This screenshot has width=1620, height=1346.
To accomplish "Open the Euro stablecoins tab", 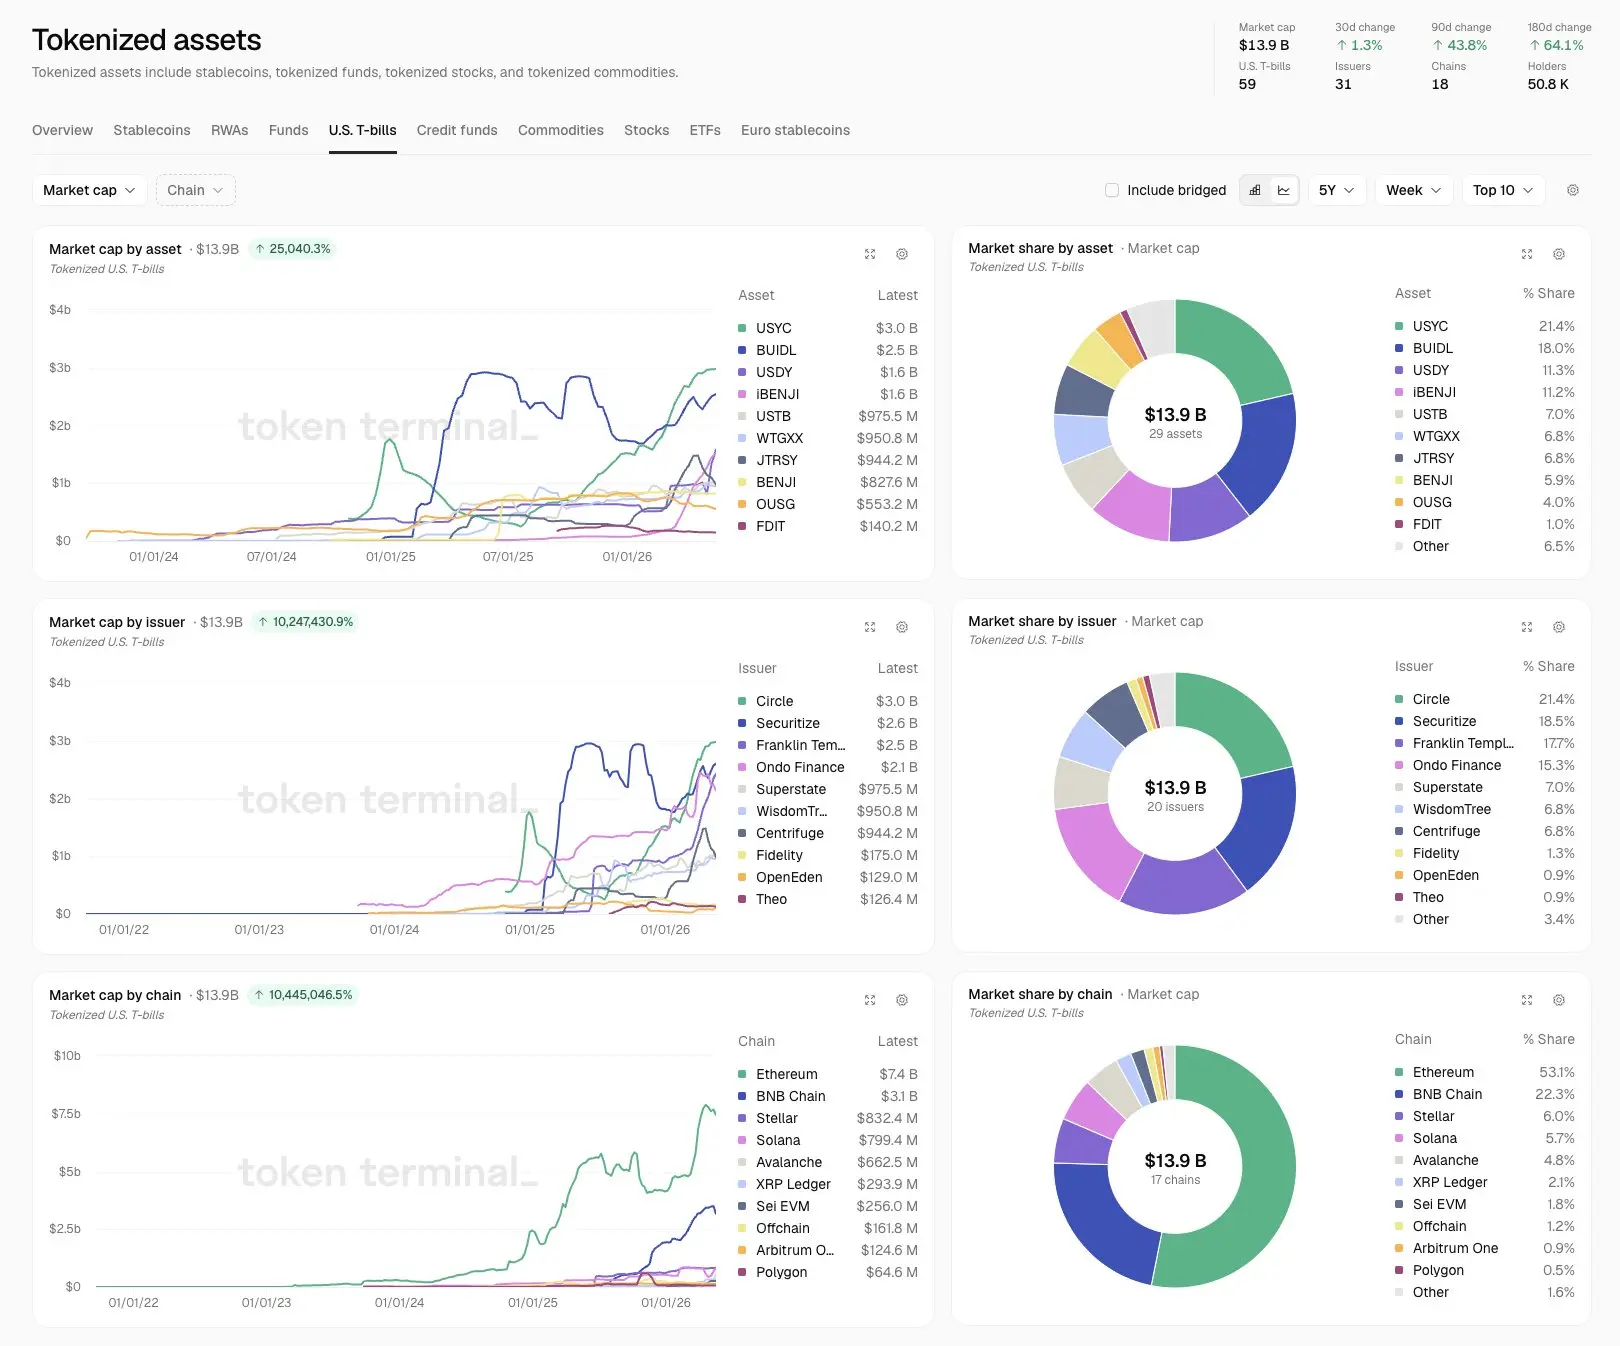I will tap(796, 130).
